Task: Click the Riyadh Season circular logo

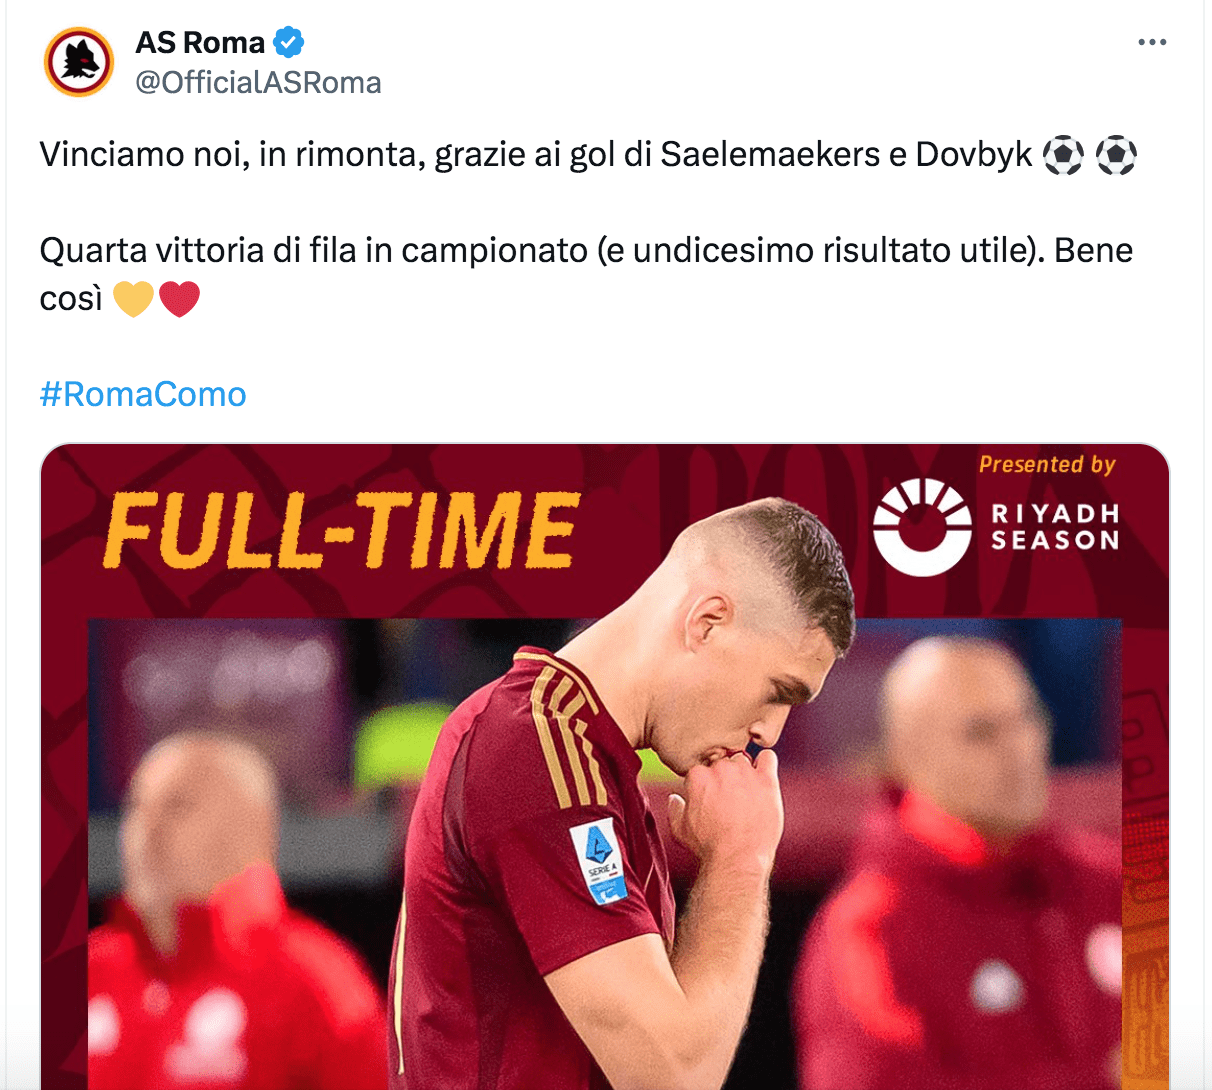Action: coord(922,527)
